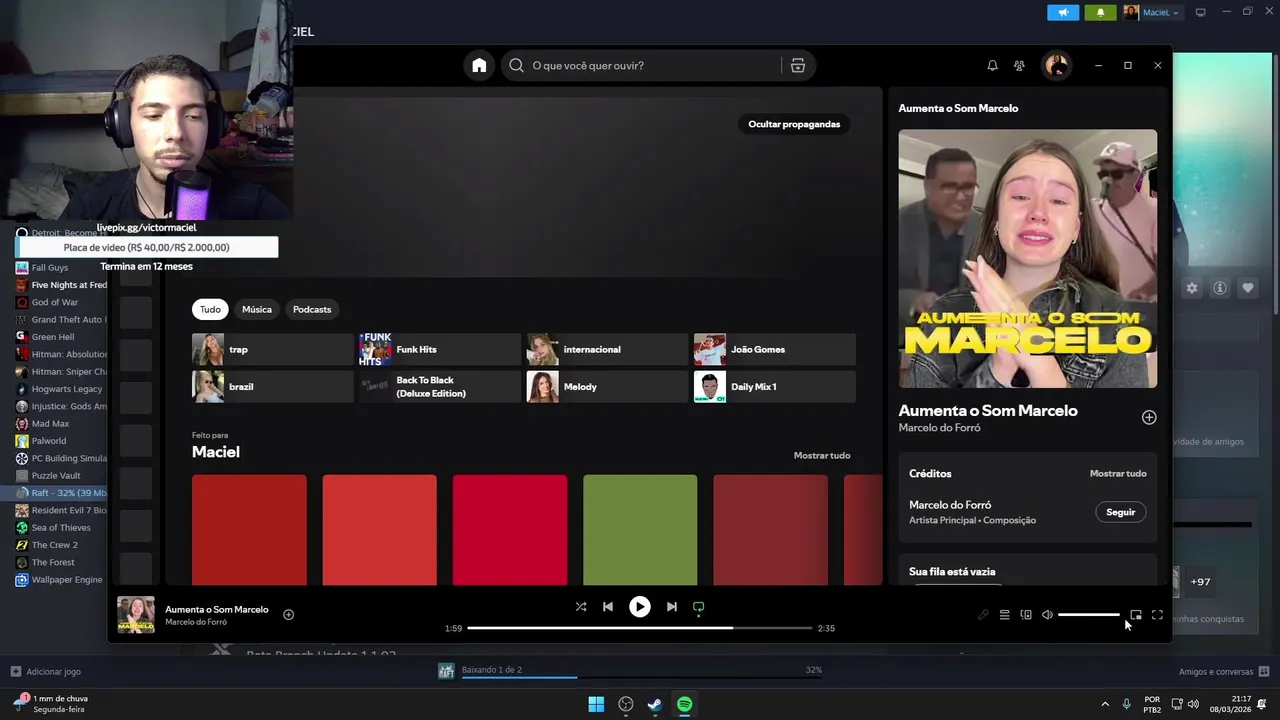Open Steam from Windows taskbar
This screenshot has width=1280, height=720.
click(x=655, y=704)
